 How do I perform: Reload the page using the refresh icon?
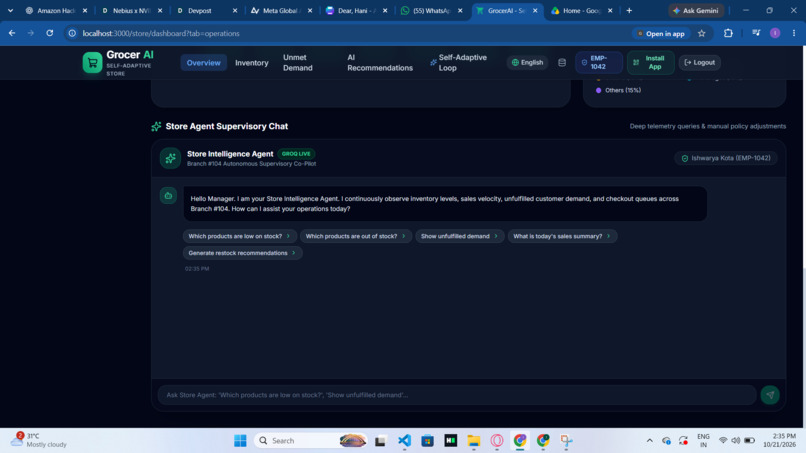pyautogui.click(x=49, y=33)
